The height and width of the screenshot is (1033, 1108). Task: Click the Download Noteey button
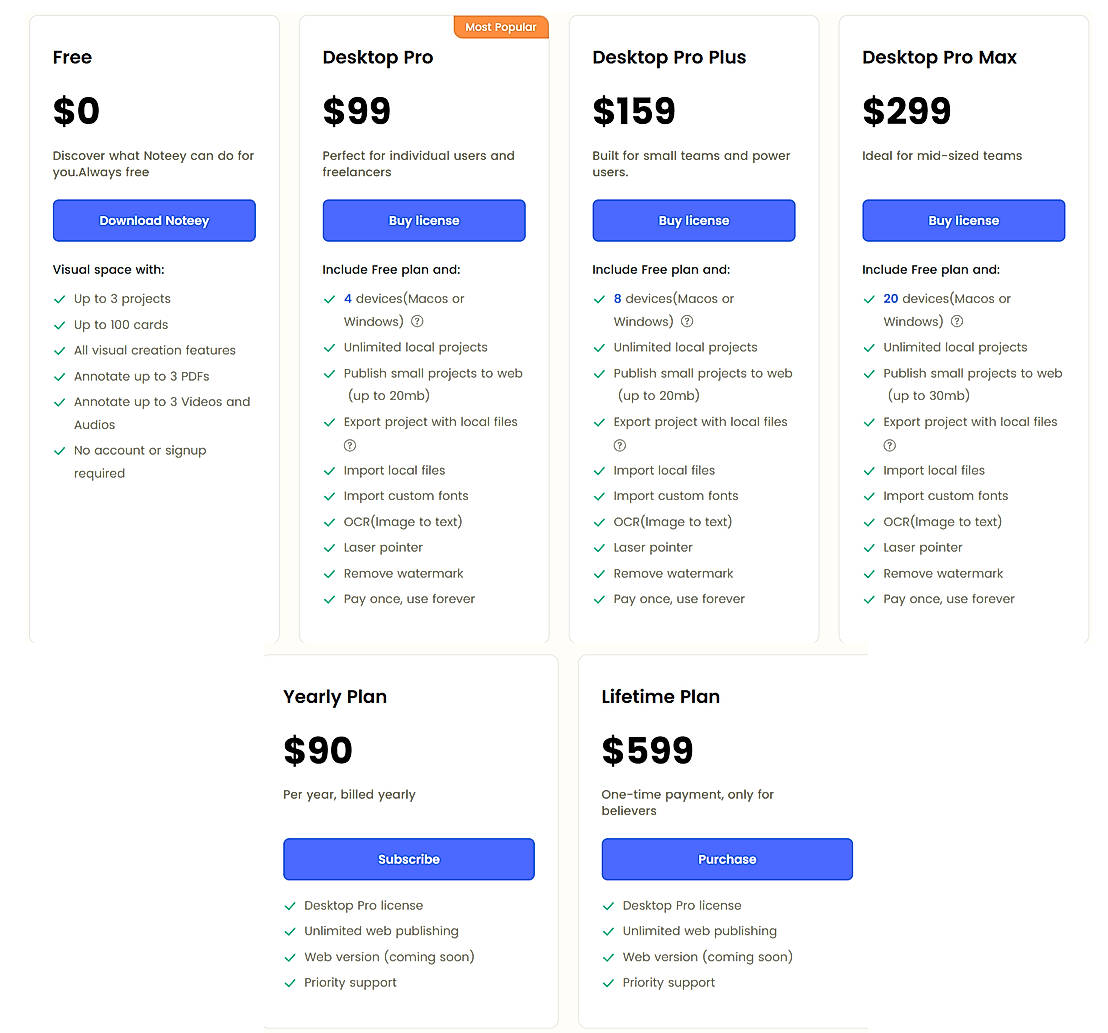(x=154, y=221)
